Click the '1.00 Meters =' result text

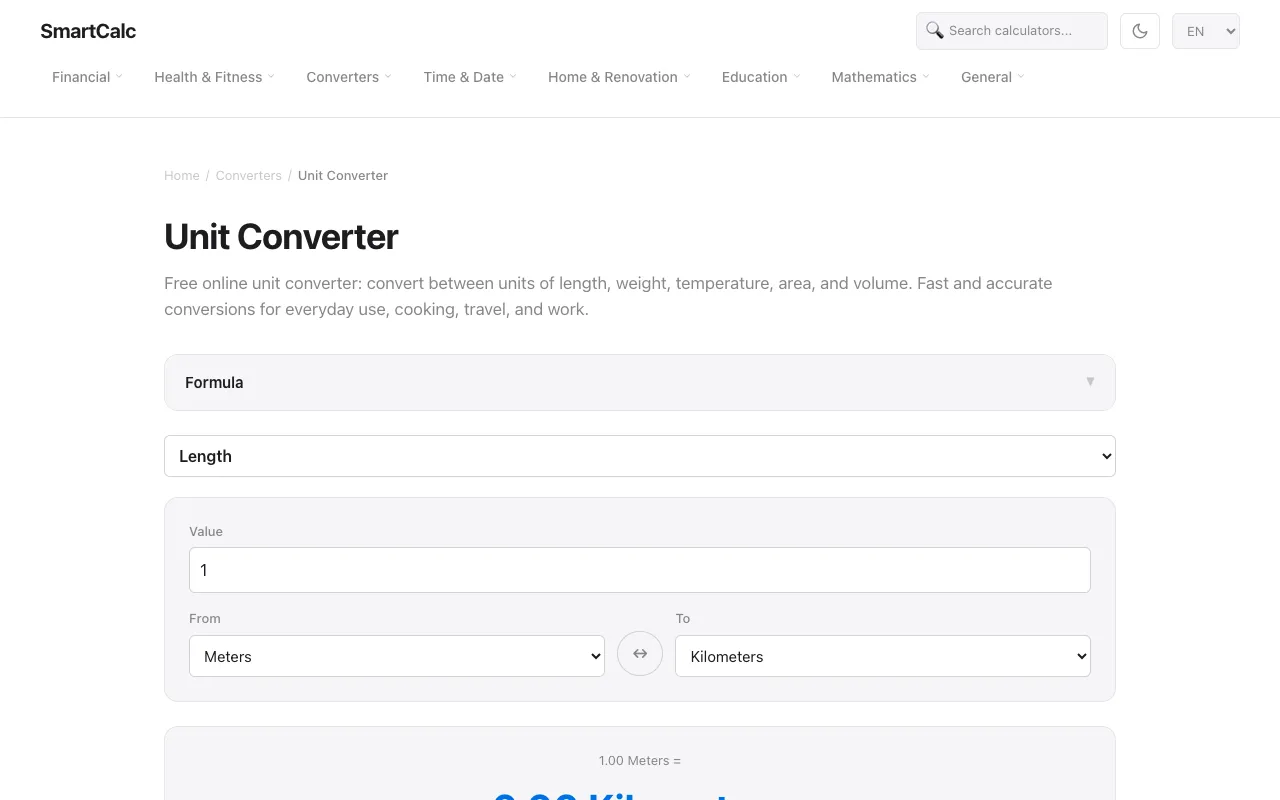point(640,760)
